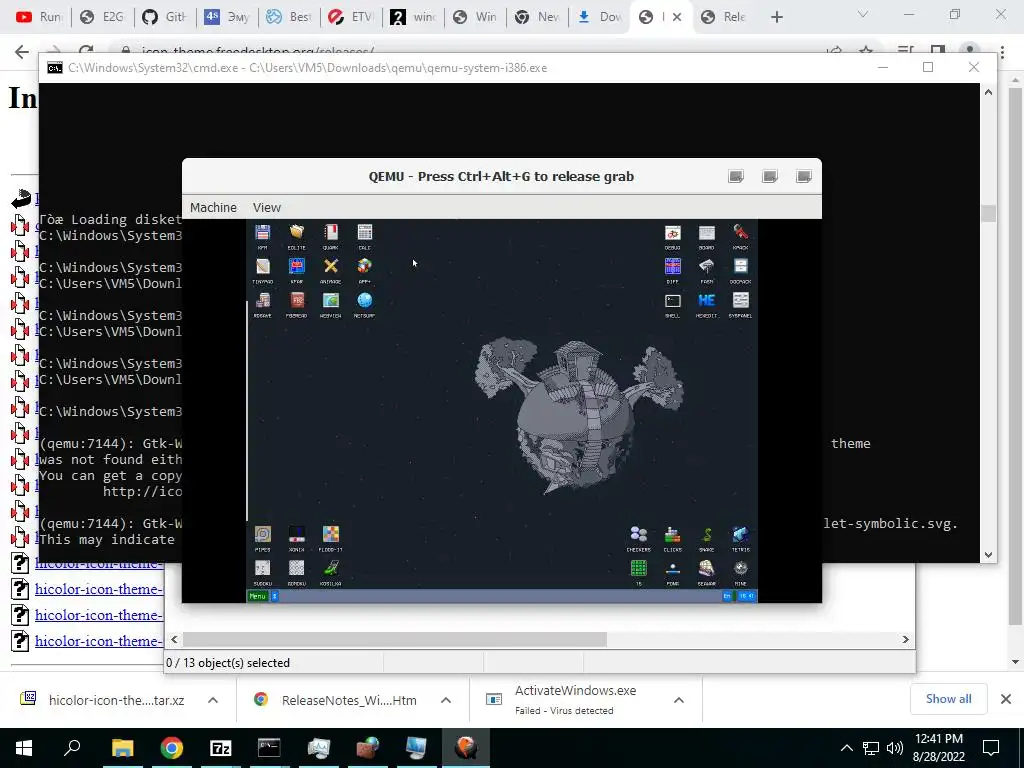Open a new Chrome tab with plus button
This screenshot has height=768, width=1024.
tap(776, 17)
